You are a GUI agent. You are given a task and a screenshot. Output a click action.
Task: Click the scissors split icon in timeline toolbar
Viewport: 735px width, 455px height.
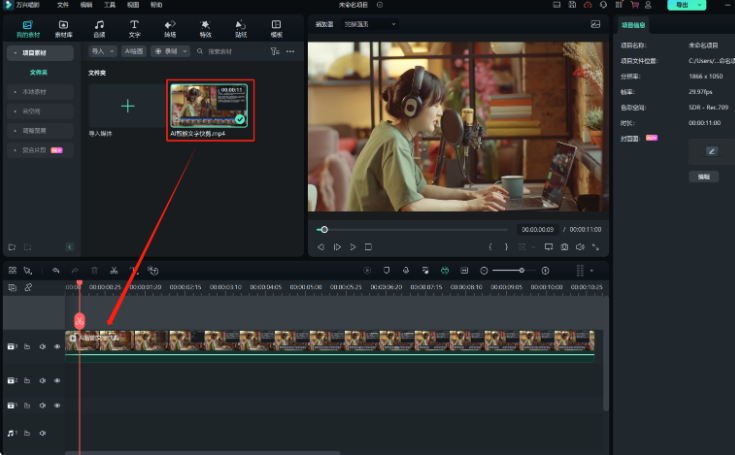[114, 270]
